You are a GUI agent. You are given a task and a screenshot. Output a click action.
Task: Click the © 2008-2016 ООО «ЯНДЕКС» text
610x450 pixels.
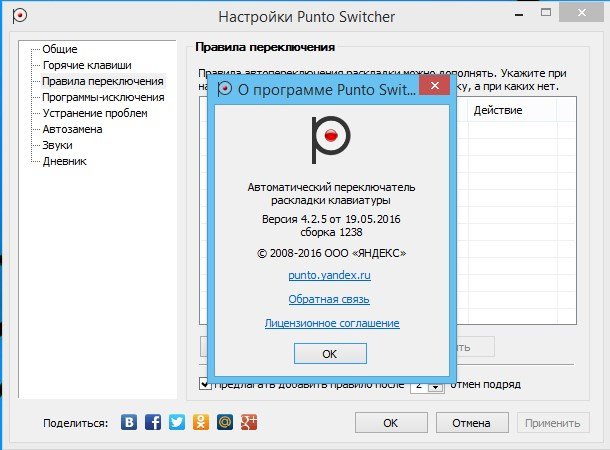click(331, 253)
